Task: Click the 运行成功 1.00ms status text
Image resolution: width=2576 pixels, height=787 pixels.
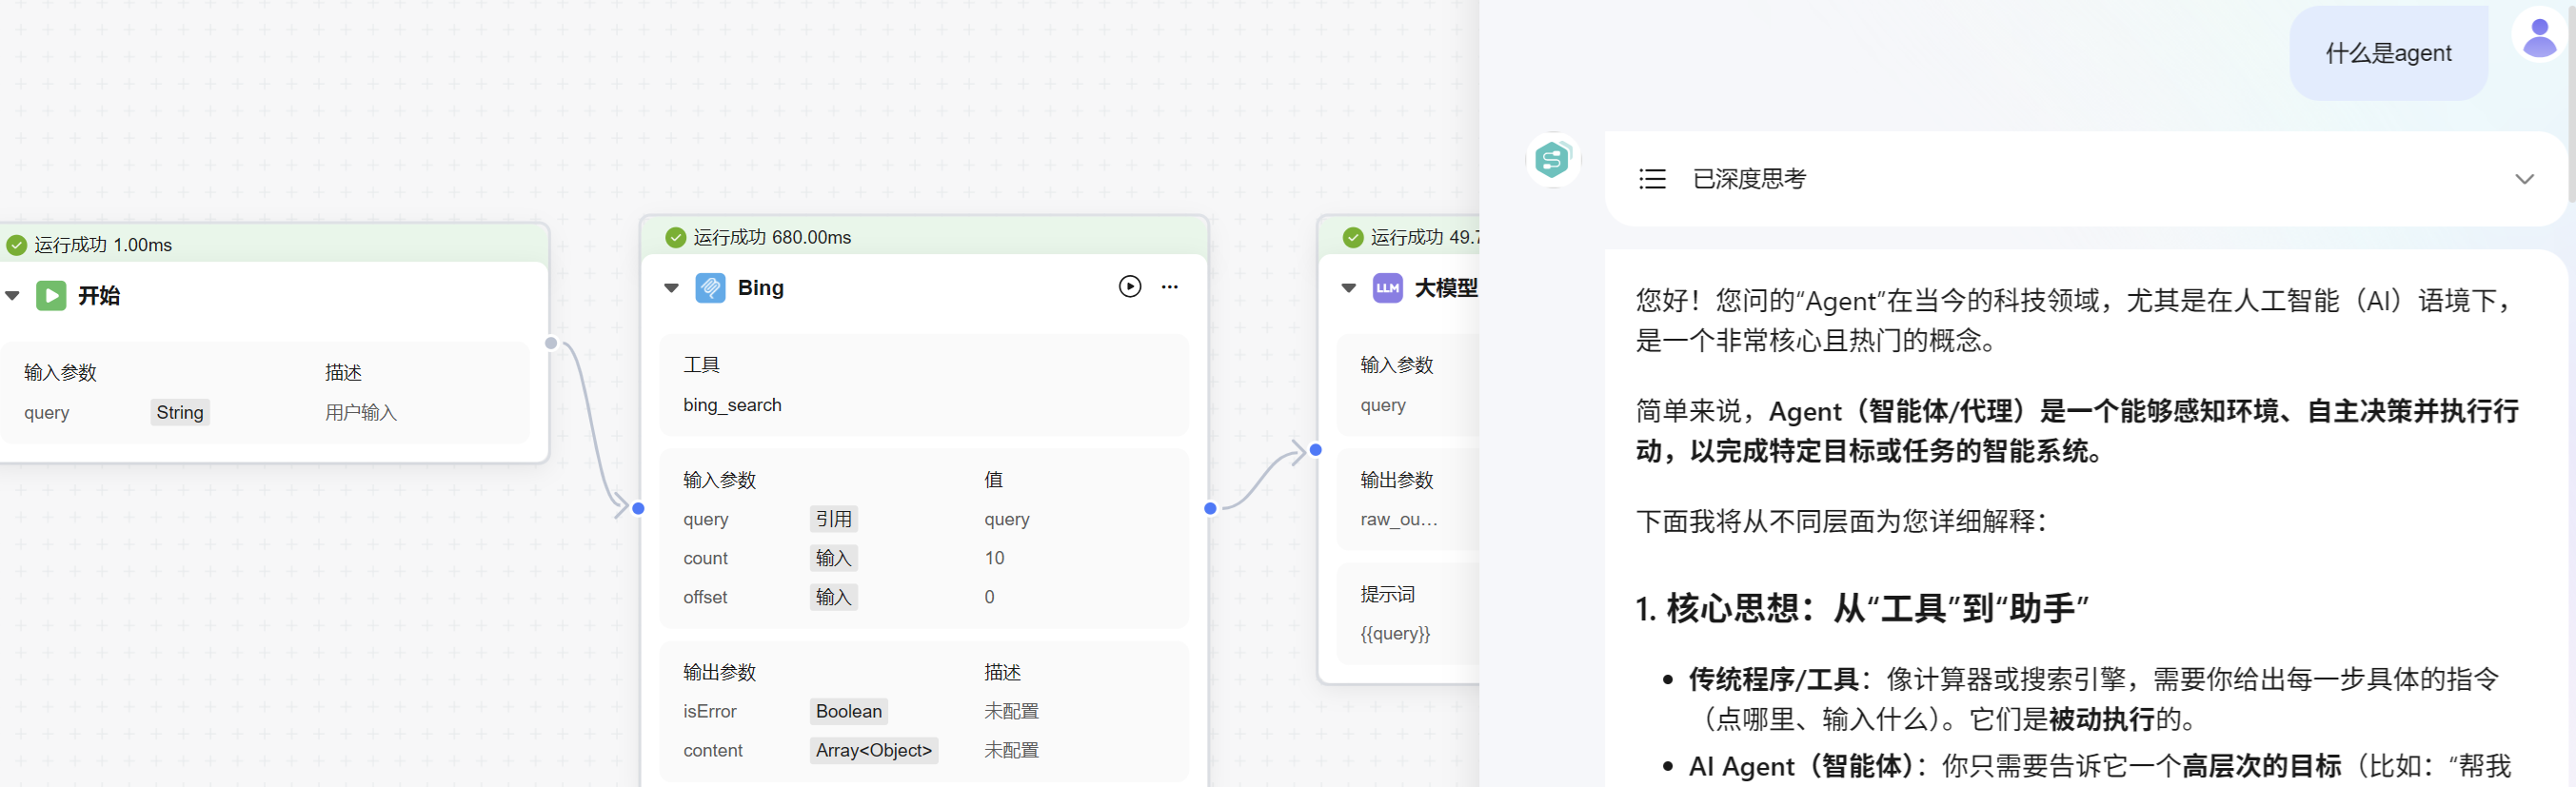Action: 103,245
